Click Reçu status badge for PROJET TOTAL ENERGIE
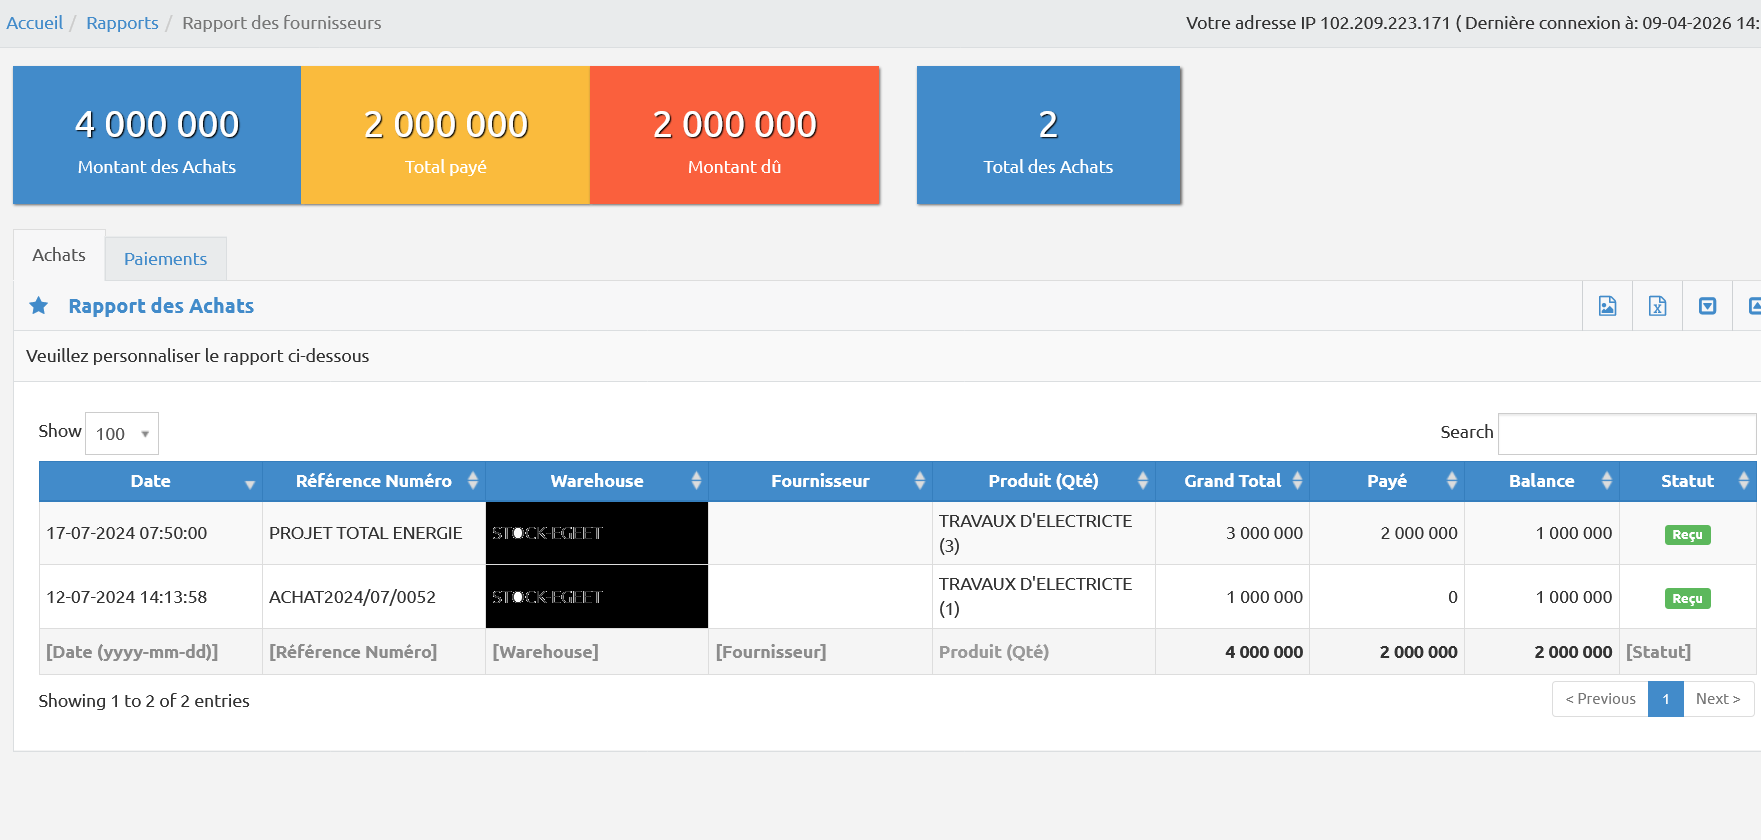This screenshot has width=1761, height=840. coord(1687,535)
